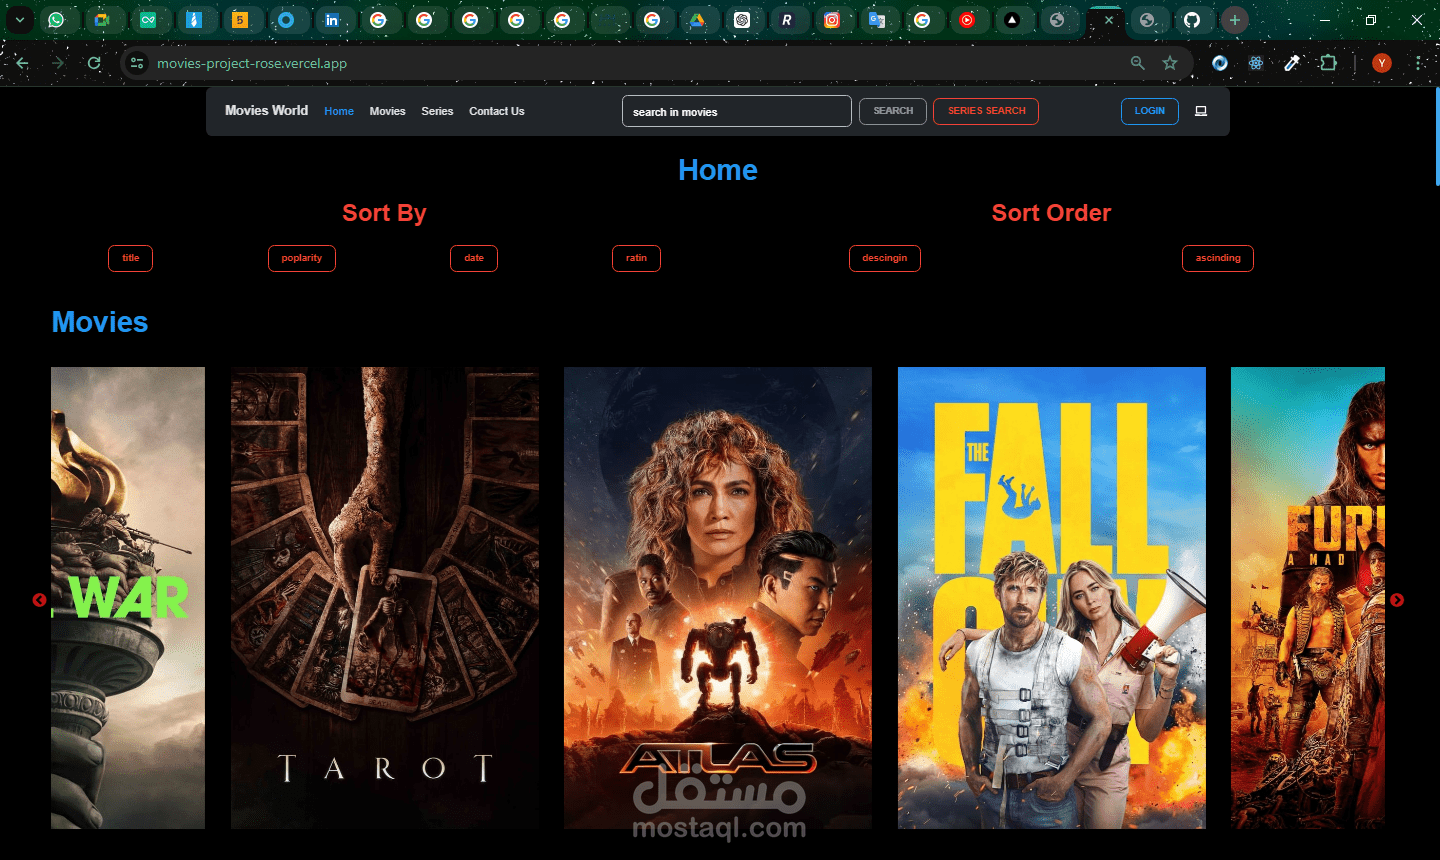Click the SERIES SEARCH button
Image resolution: width=1440 pixels, height=860 pixels.
coord(986,111)
